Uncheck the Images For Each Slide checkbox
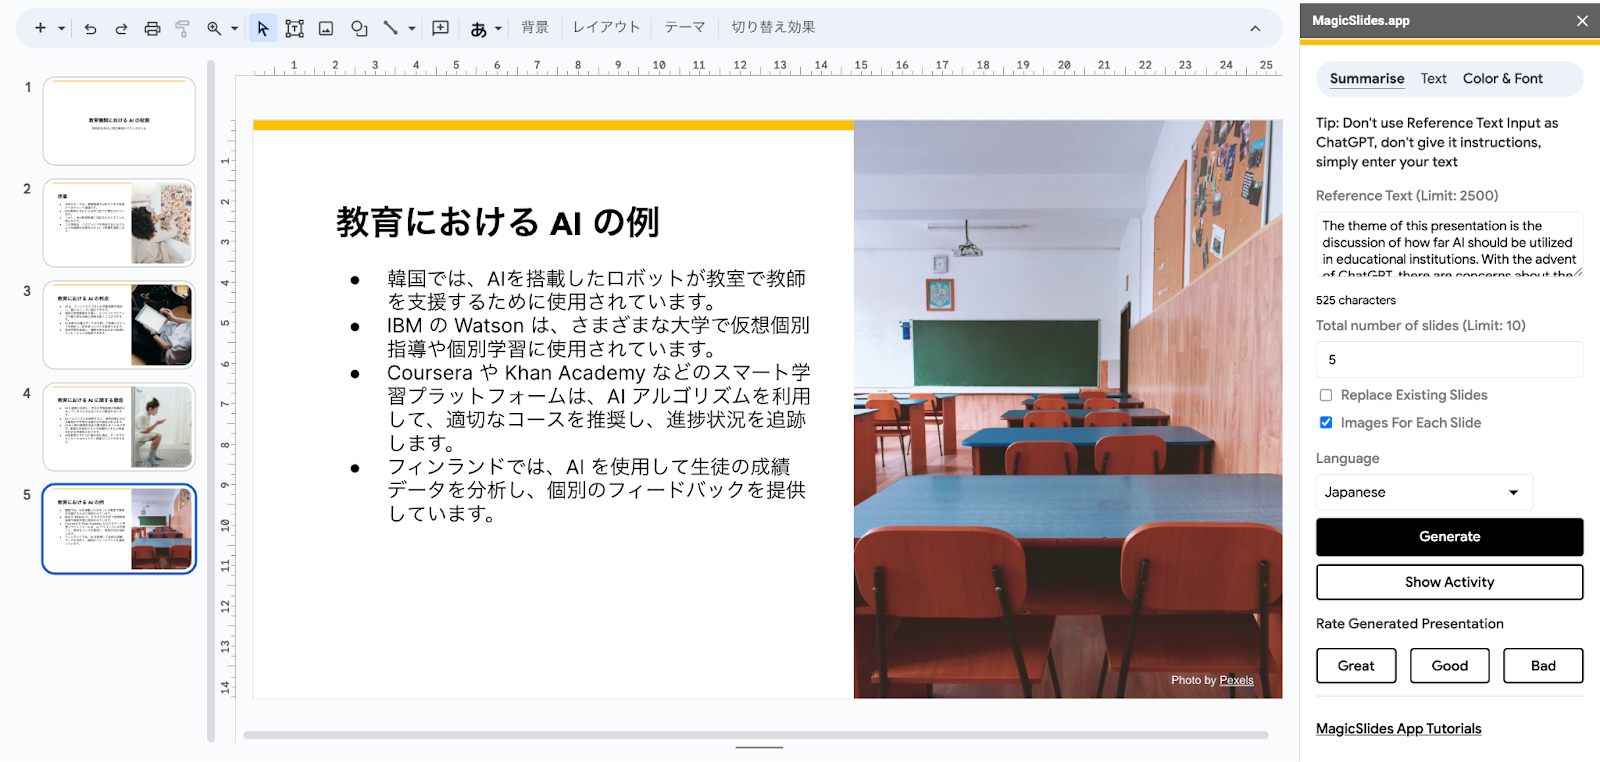 (x=1326, y=423)
